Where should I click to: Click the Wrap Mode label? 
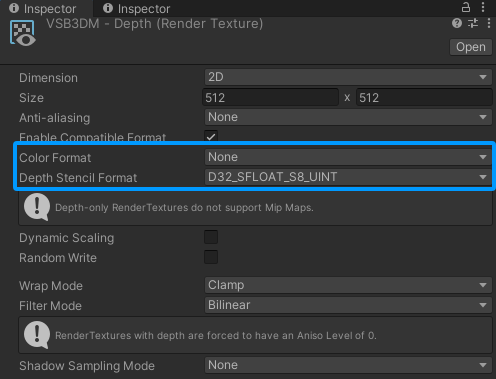(x=51, y=286)
